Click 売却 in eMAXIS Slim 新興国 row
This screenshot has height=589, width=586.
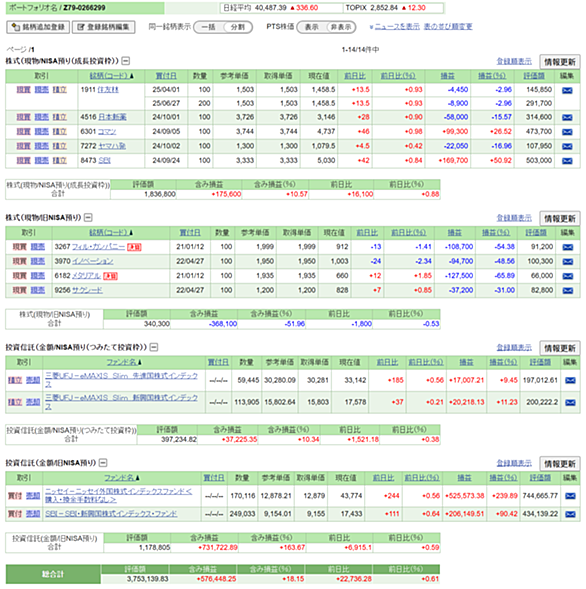tap(33, 402)
